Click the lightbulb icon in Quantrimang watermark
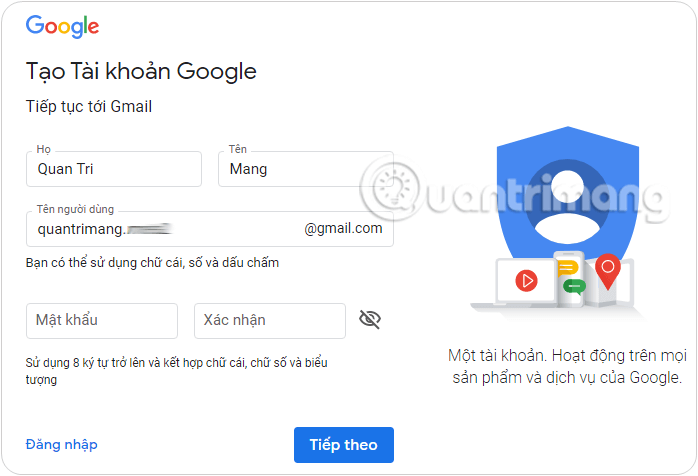This screenshot has height=476, width=698. pos(391,188)
